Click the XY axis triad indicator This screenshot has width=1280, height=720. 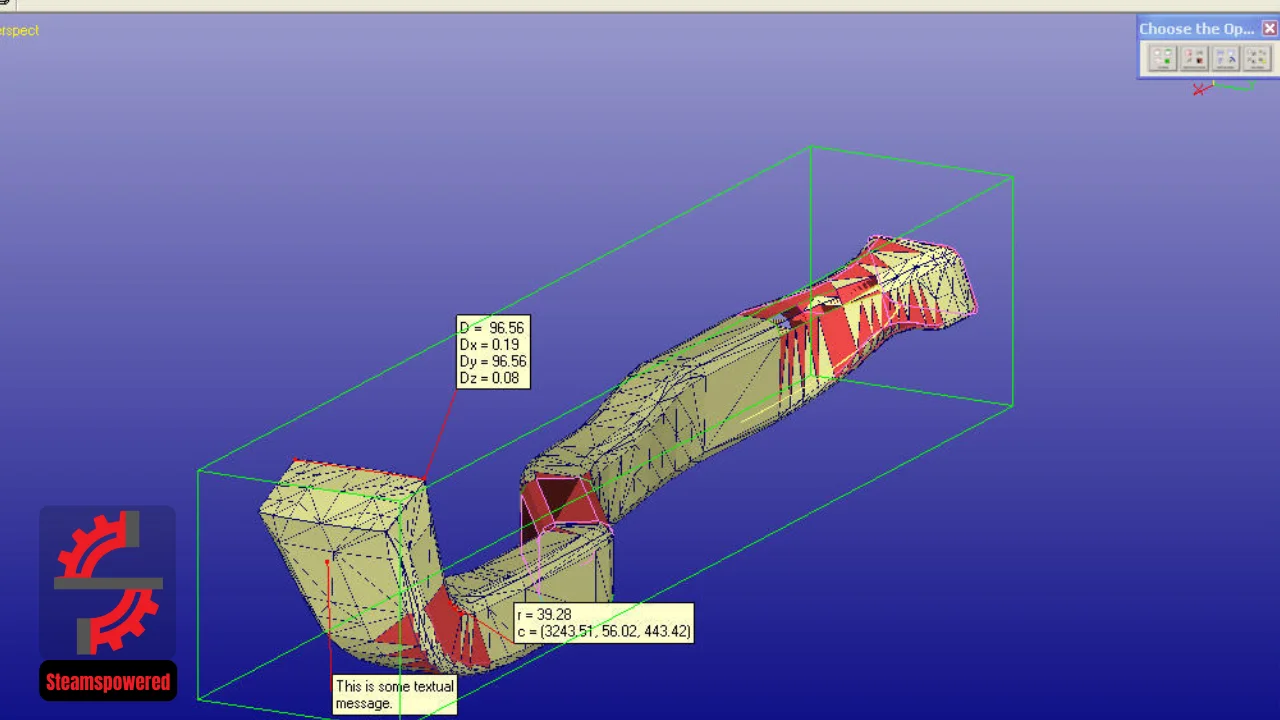click(x=1224, y=88)
